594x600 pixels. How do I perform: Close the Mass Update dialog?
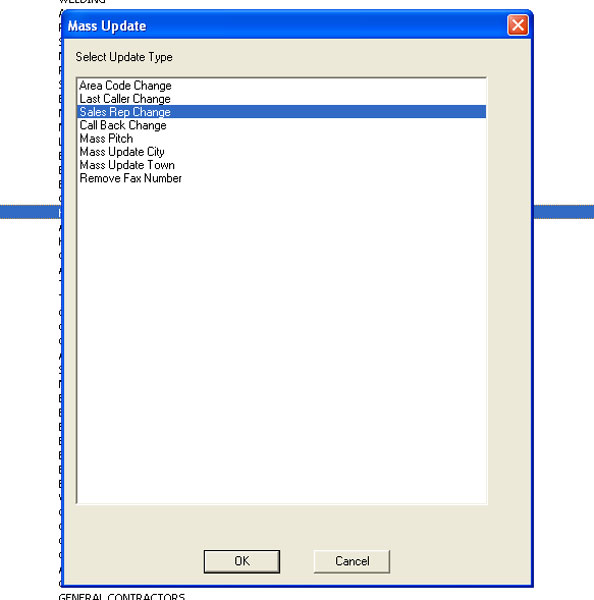[x=518, y=25]
